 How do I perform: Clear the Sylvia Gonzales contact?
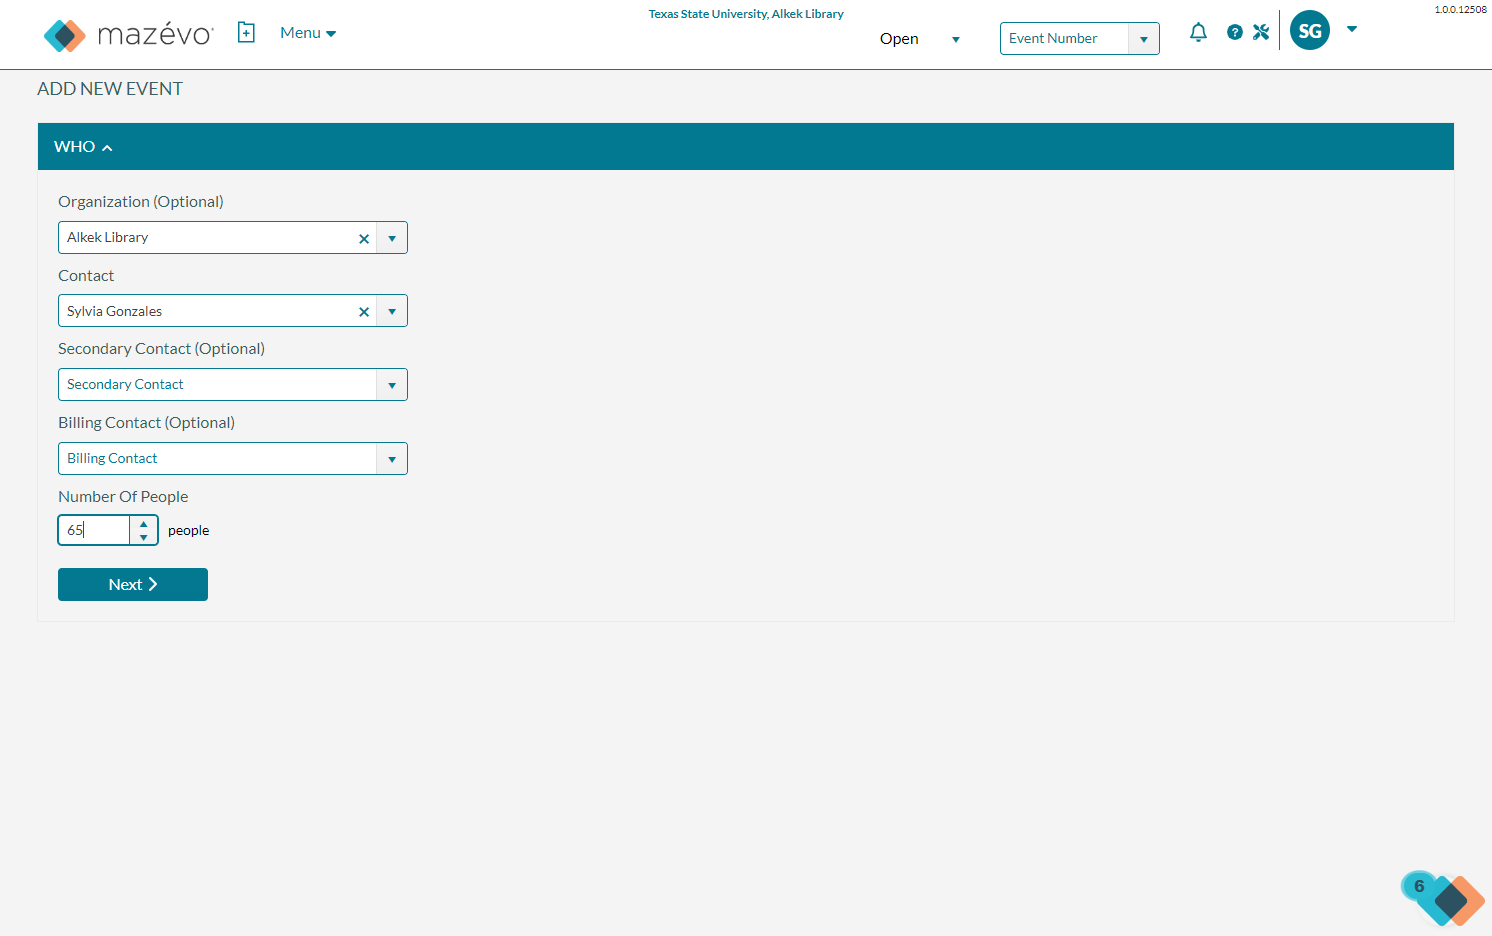(364, 312)
